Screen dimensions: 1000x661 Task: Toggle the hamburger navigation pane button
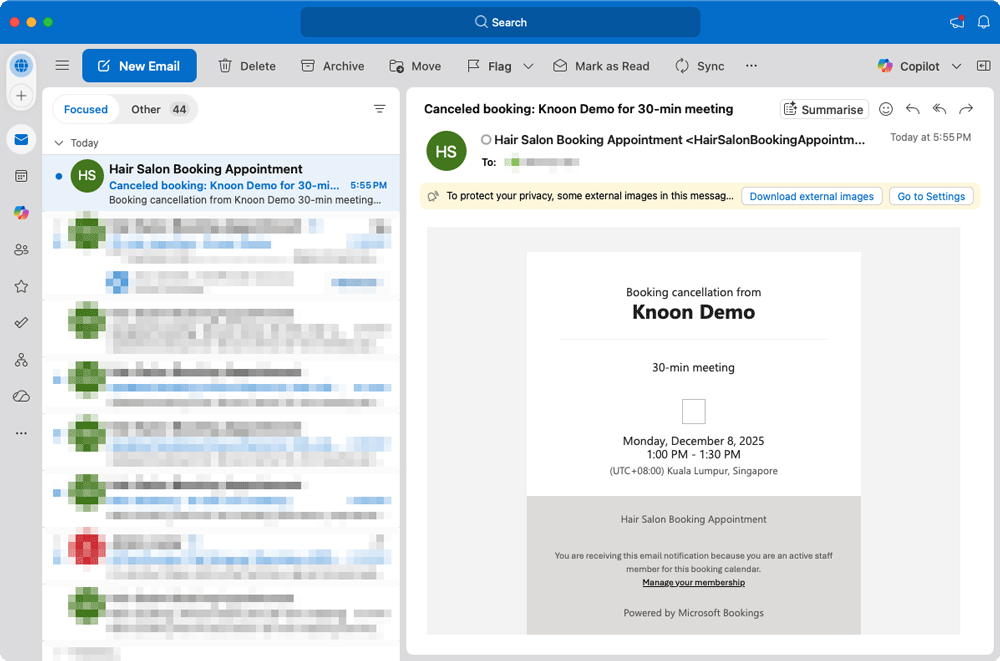[62, 66]
